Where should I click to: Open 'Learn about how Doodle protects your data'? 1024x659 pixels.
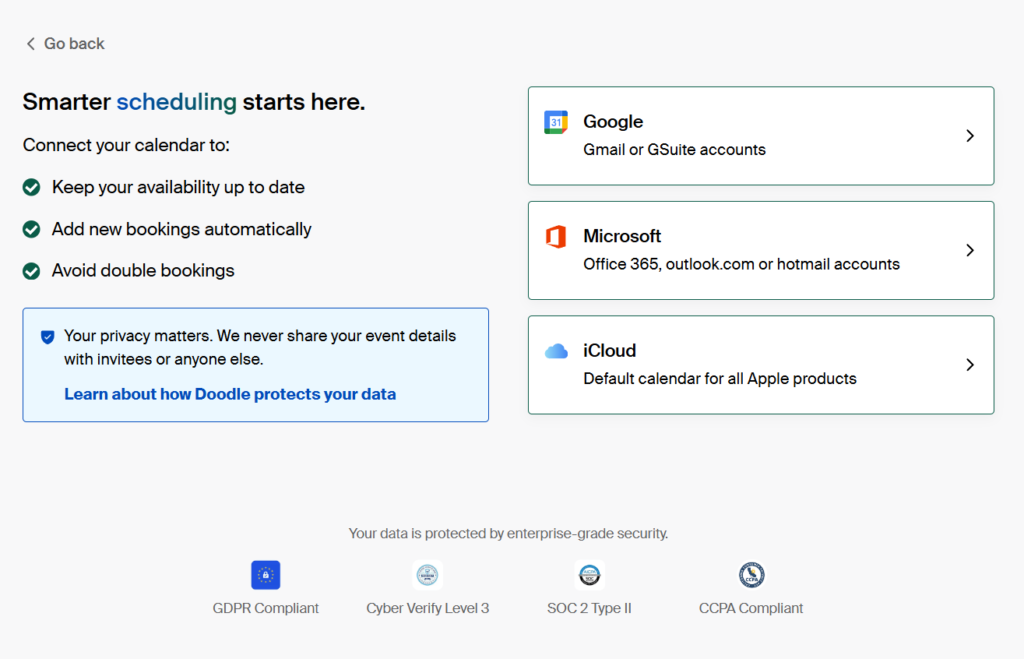pyautogui.click(x=230, y=394)
